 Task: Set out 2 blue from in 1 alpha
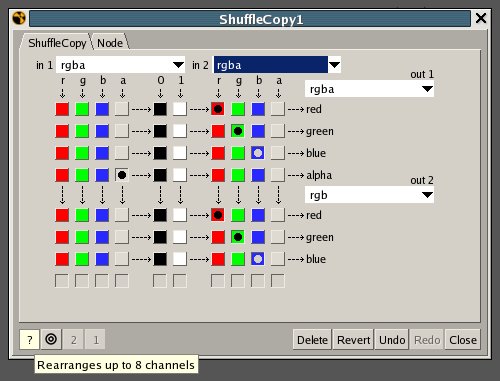click(x=122, y=259)
